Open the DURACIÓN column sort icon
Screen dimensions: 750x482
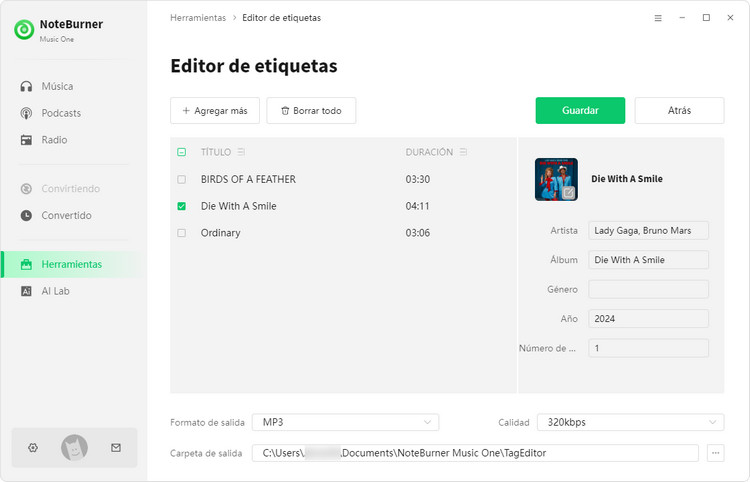click(x=463, y=152)
